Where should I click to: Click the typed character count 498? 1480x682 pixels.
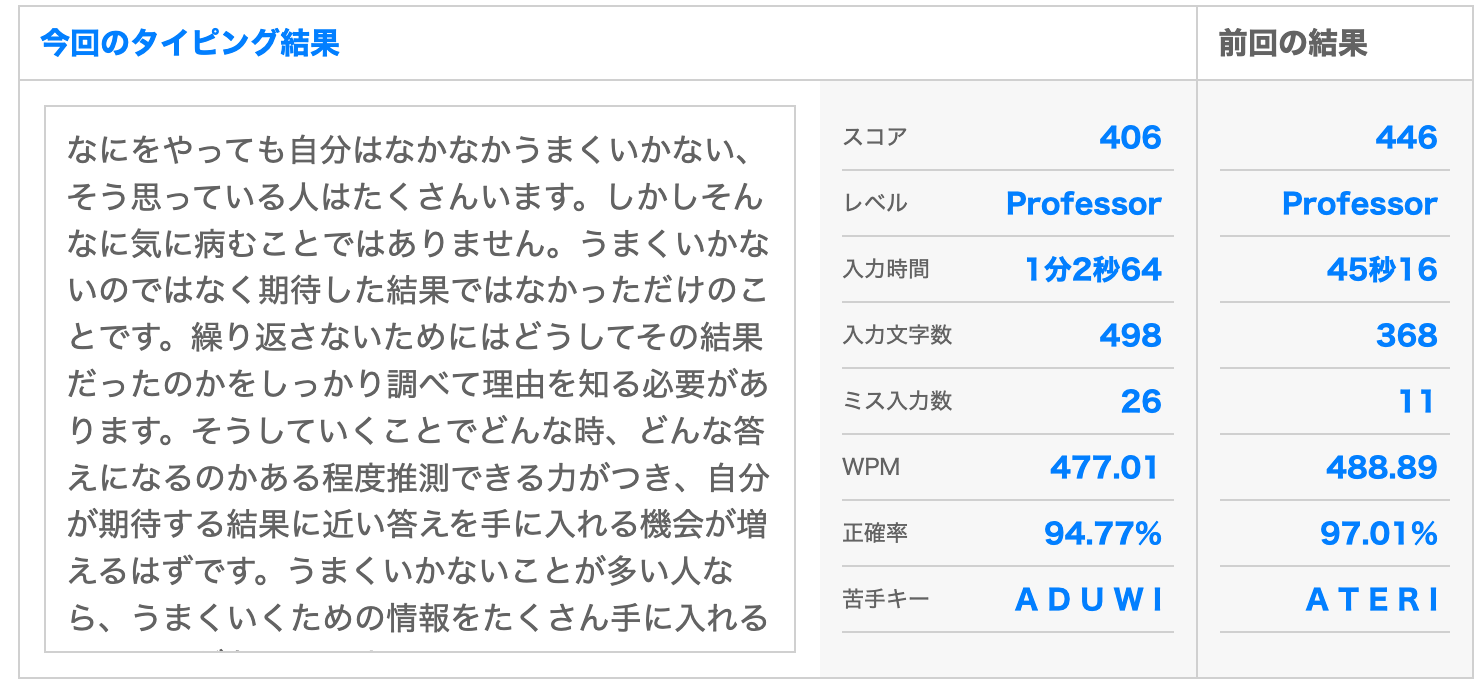[x=1130, y=335]
